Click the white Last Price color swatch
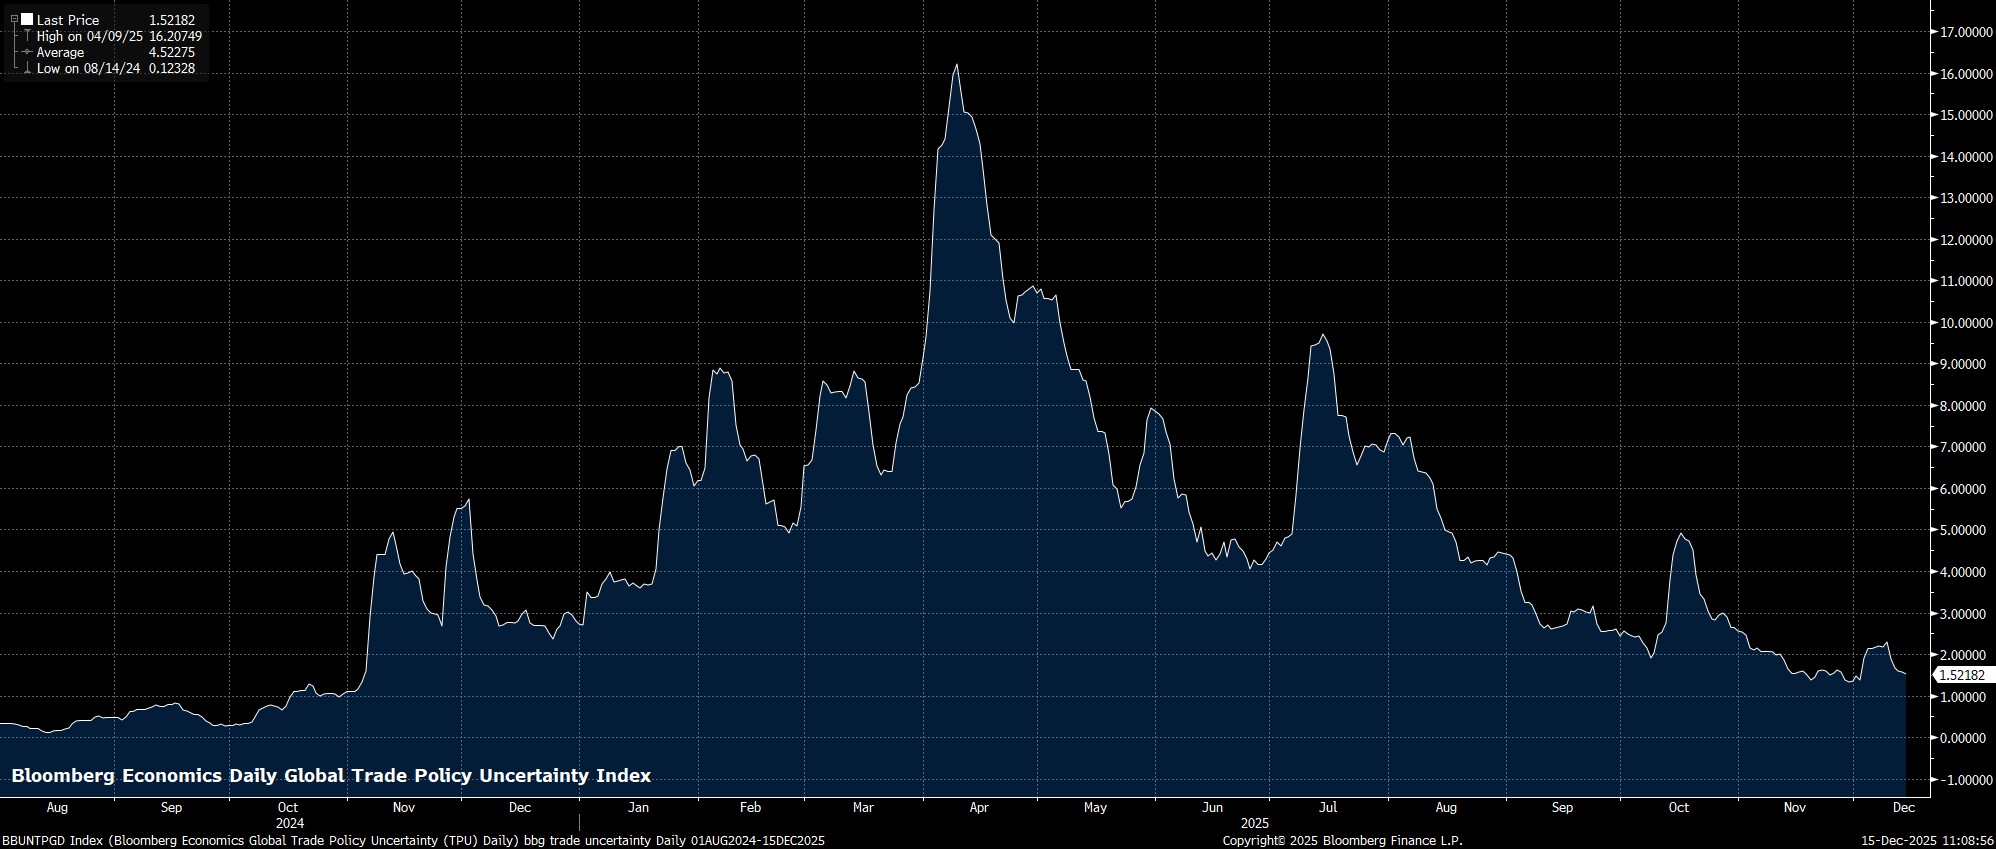Viewport: 1996px width, 849px height. click(27, 19)
